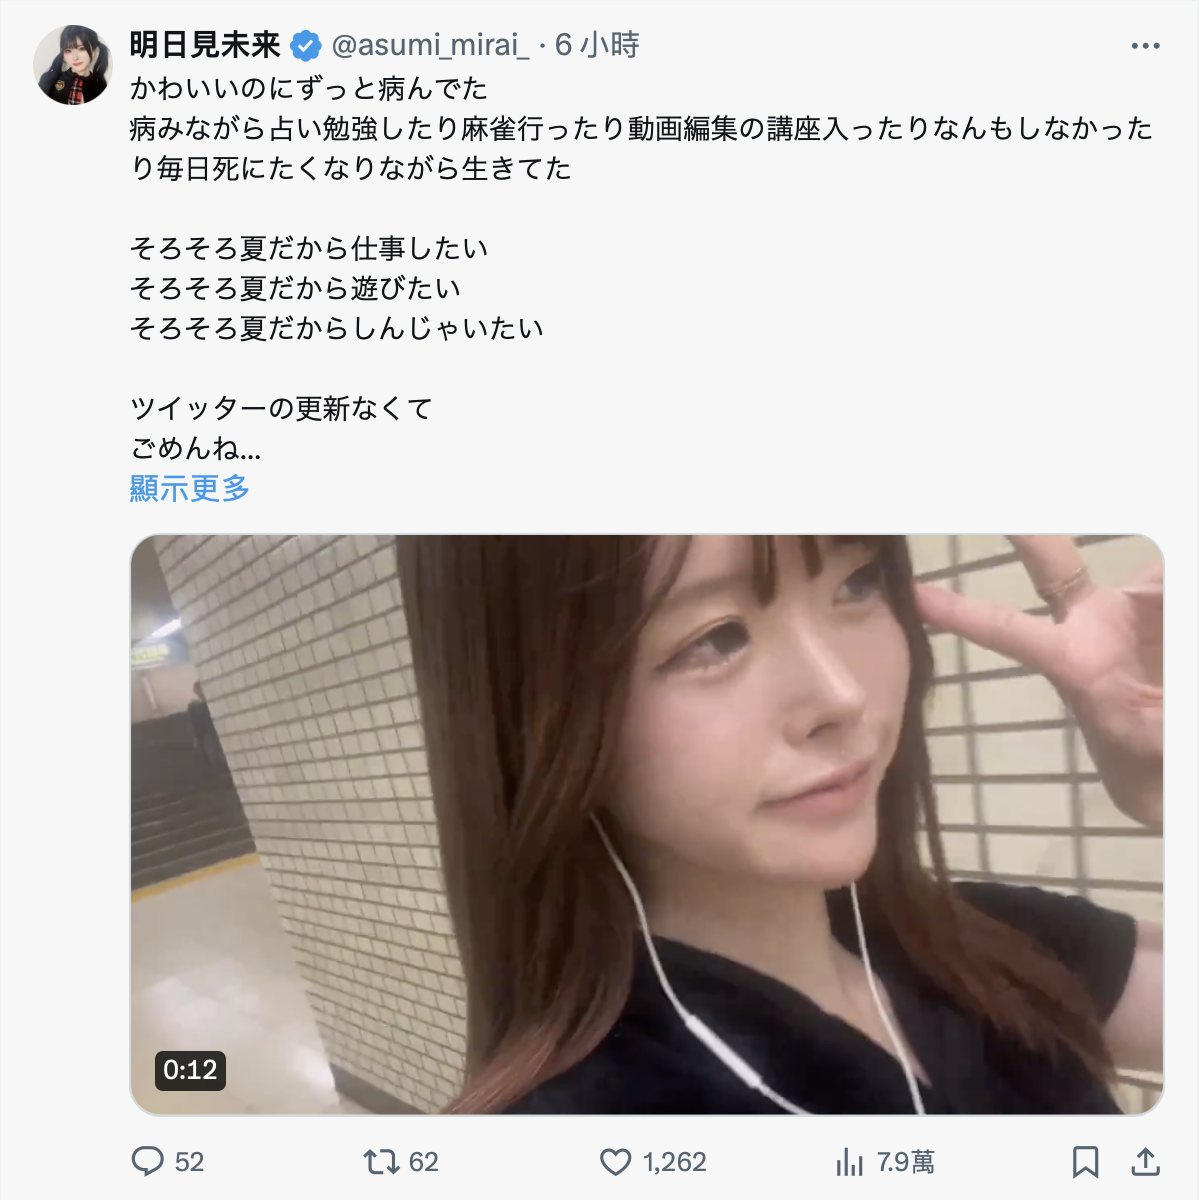The height and width of the screenshot is (1200, 1200).
Task: Click the 1,262 likes count
Action: [674, 1161]
